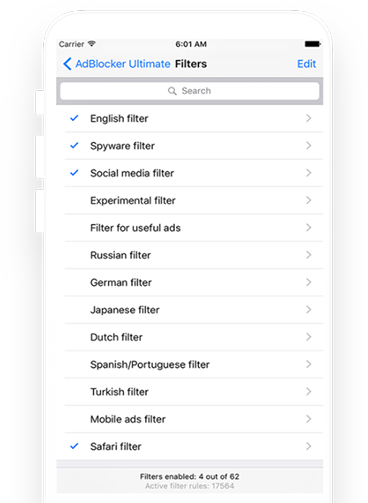Open Spanish/Portuguese filter entry

194,364
